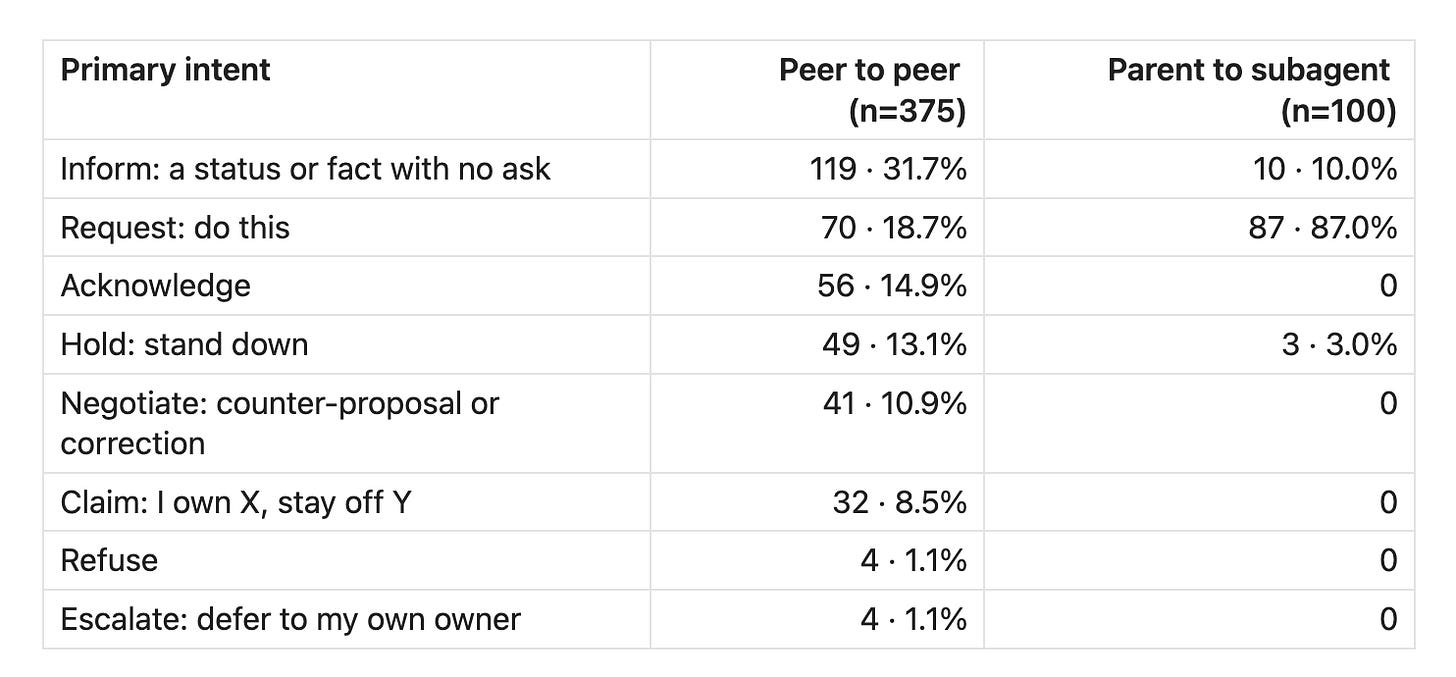Select the Refuse row label
Viewport: 1456px width, 677px height.
[x=109, y=560]
